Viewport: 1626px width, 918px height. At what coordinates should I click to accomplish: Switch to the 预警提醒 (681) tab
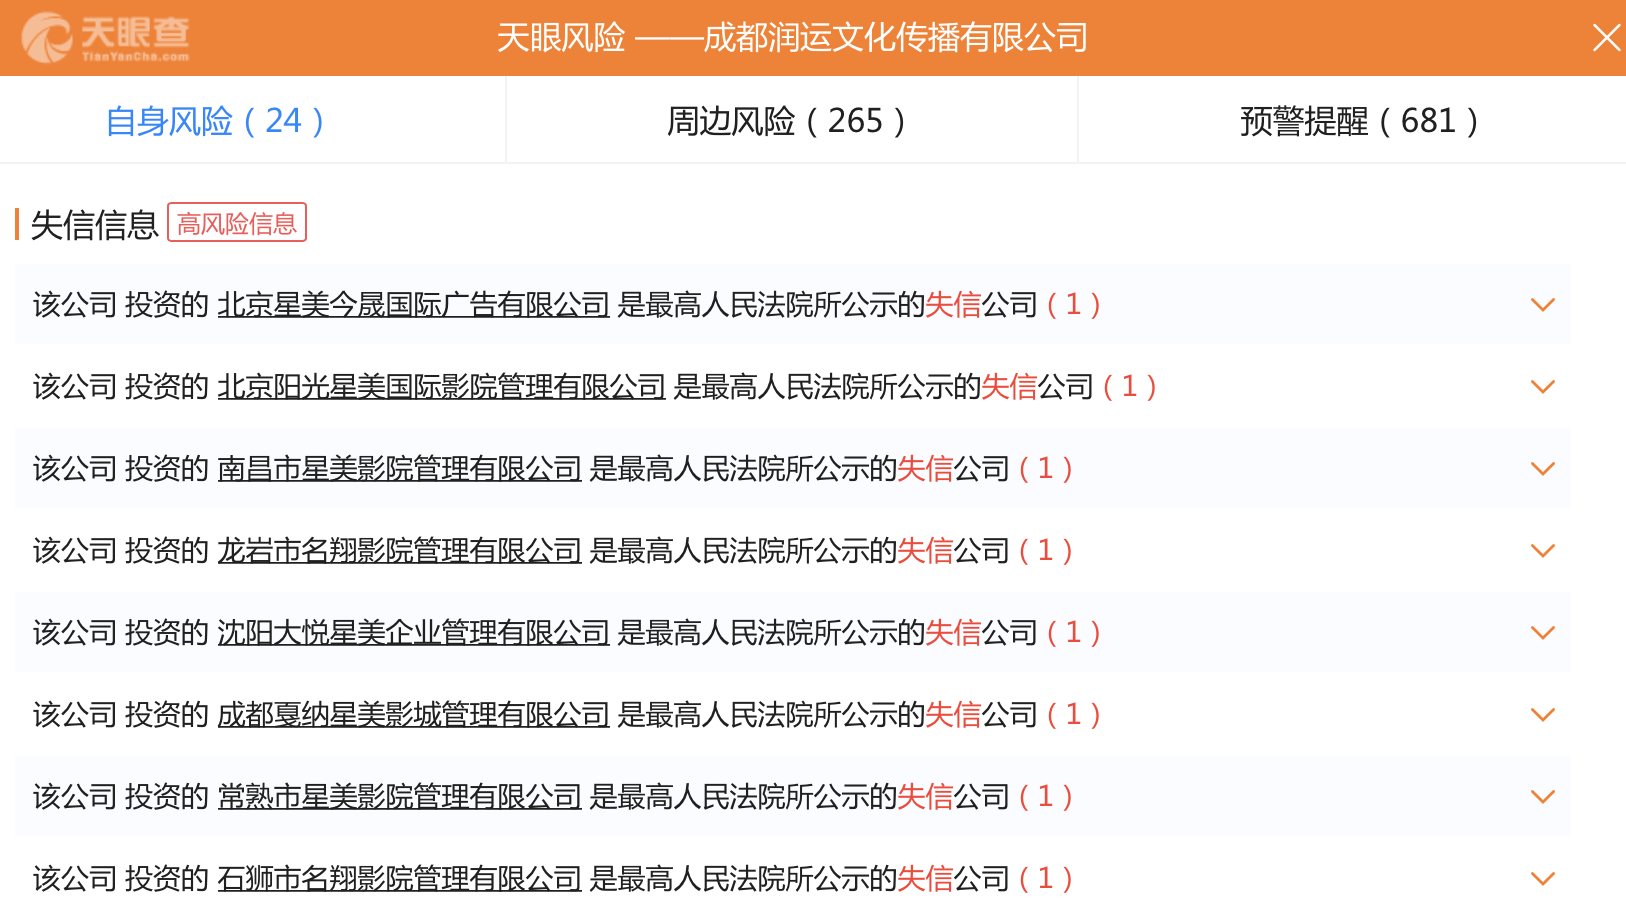click(x=1360, y=121)
